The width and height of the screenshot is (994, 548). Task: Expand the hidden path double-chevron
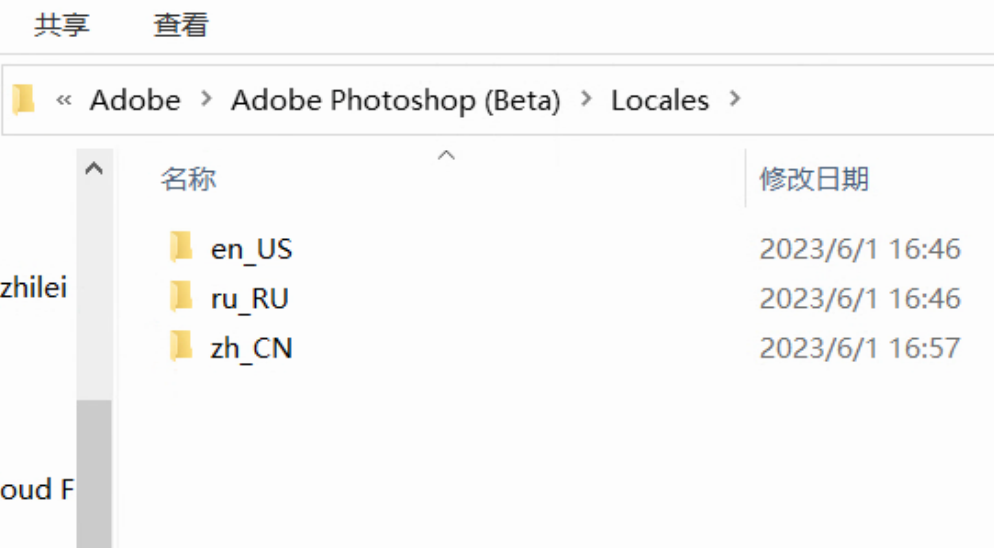64,100
